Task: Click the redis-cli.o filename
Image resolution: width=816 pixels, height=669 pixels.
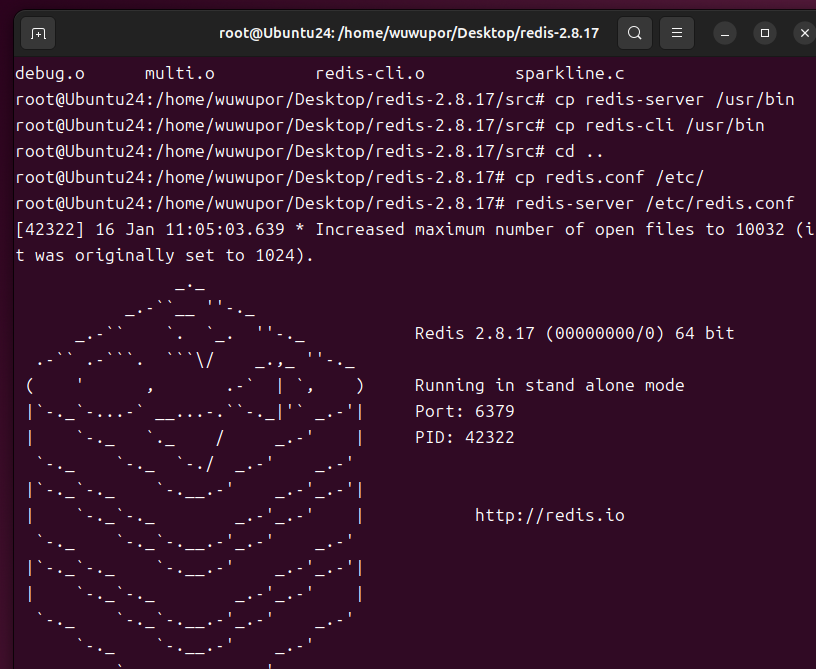Action: (370, 73)
